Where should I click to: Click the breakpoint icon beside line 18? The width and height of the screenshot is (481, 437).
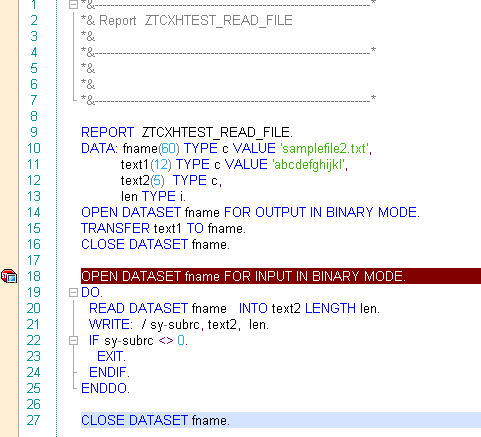pos(9,276)
